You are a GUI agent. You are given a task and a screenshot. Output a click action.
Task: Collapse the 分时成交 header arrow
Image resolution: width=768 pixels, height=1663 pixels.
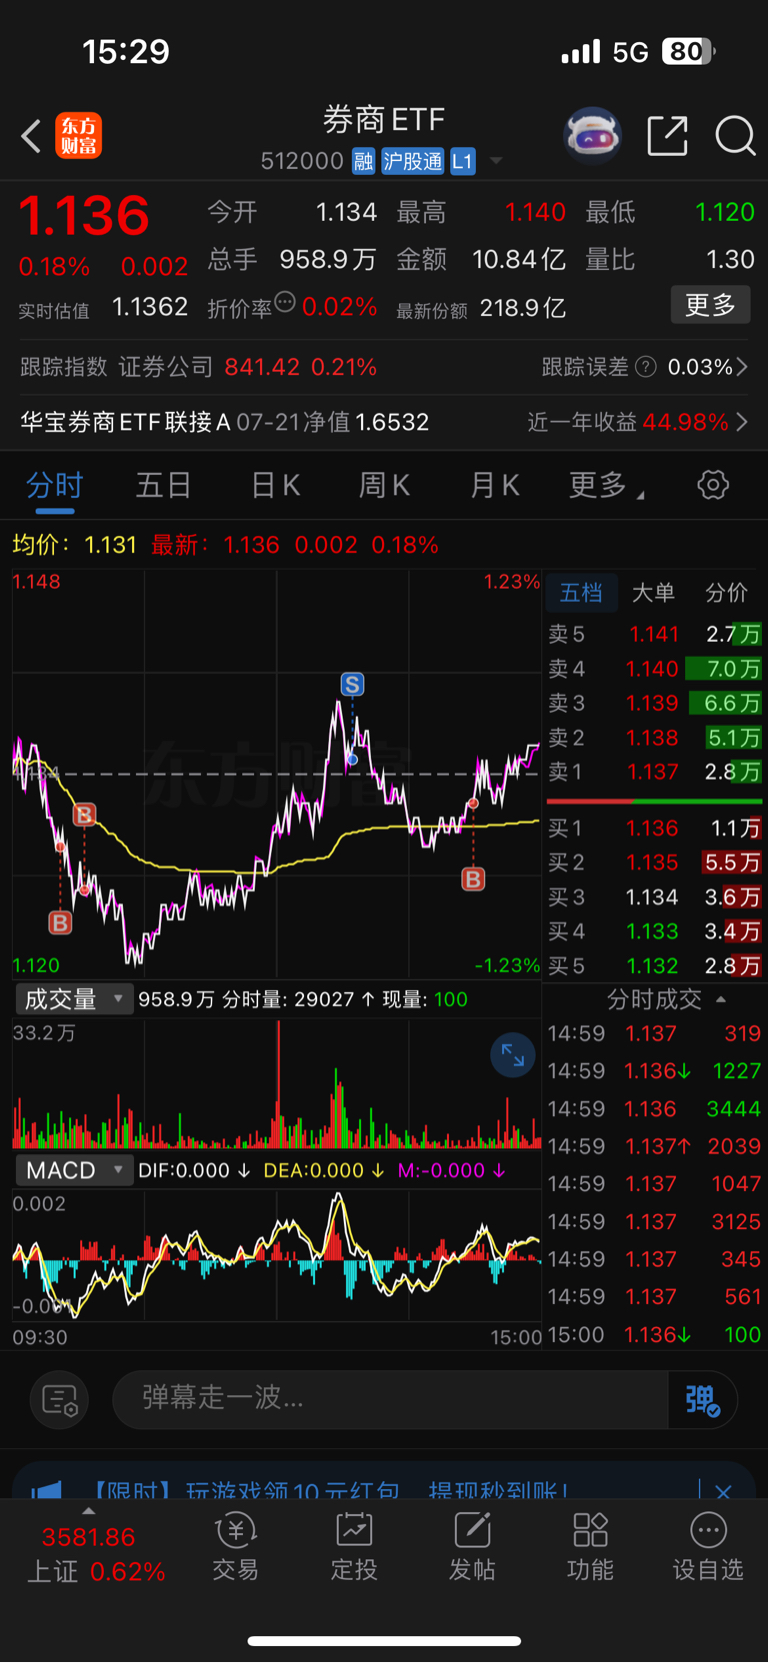pyautogui.click(x=721, y=999)
